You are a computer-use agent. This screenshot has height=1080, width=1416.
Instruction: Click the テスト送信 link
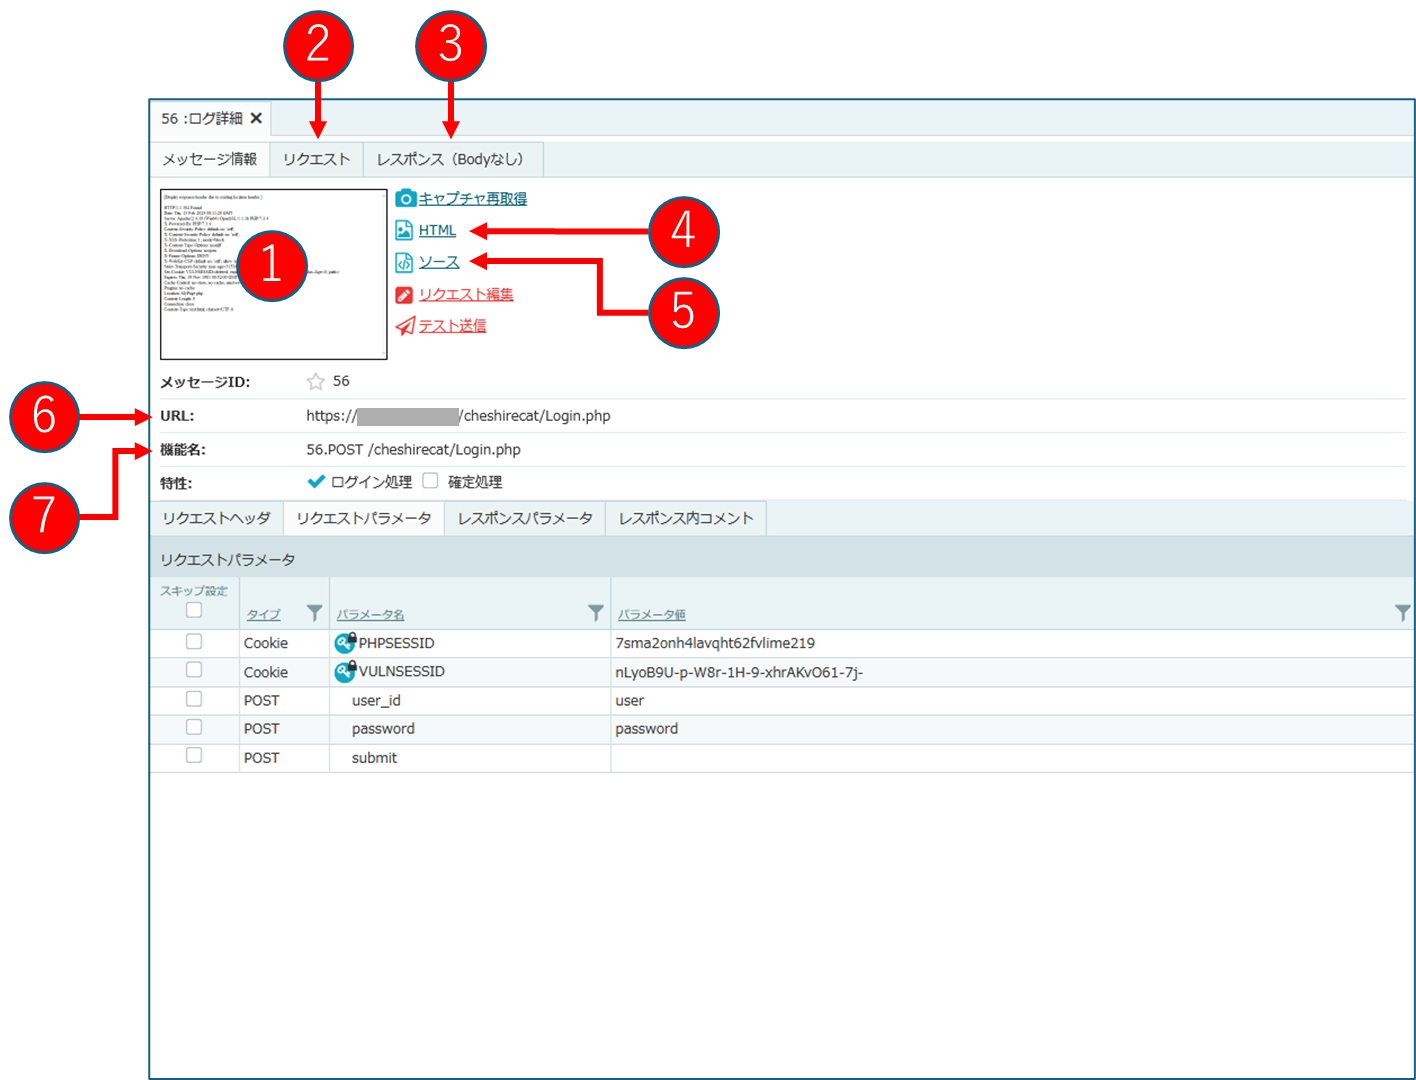pyautogui.click(x=452, y=326)
